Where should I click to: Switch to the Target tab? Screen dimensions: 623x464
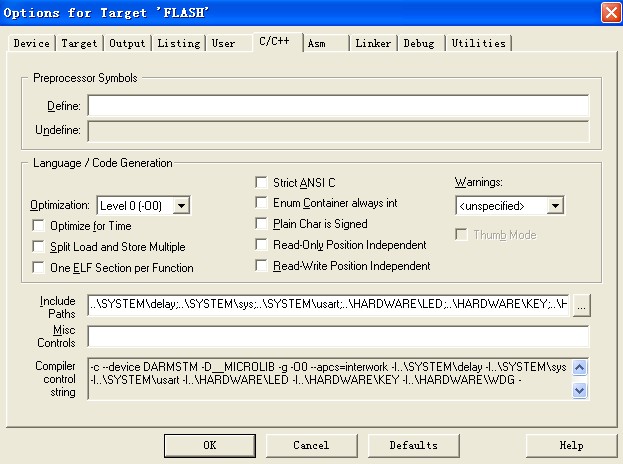pyautogui.click(x=79, y=43)
